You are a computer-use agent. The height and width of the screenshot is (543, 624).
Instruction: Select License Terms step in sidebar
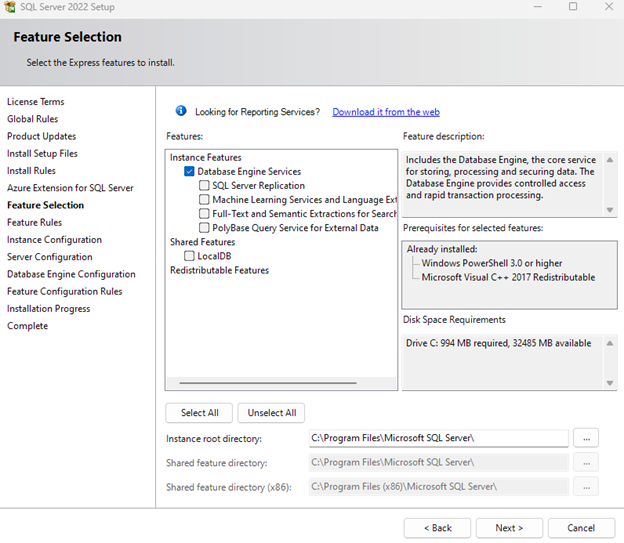(35, 102)
